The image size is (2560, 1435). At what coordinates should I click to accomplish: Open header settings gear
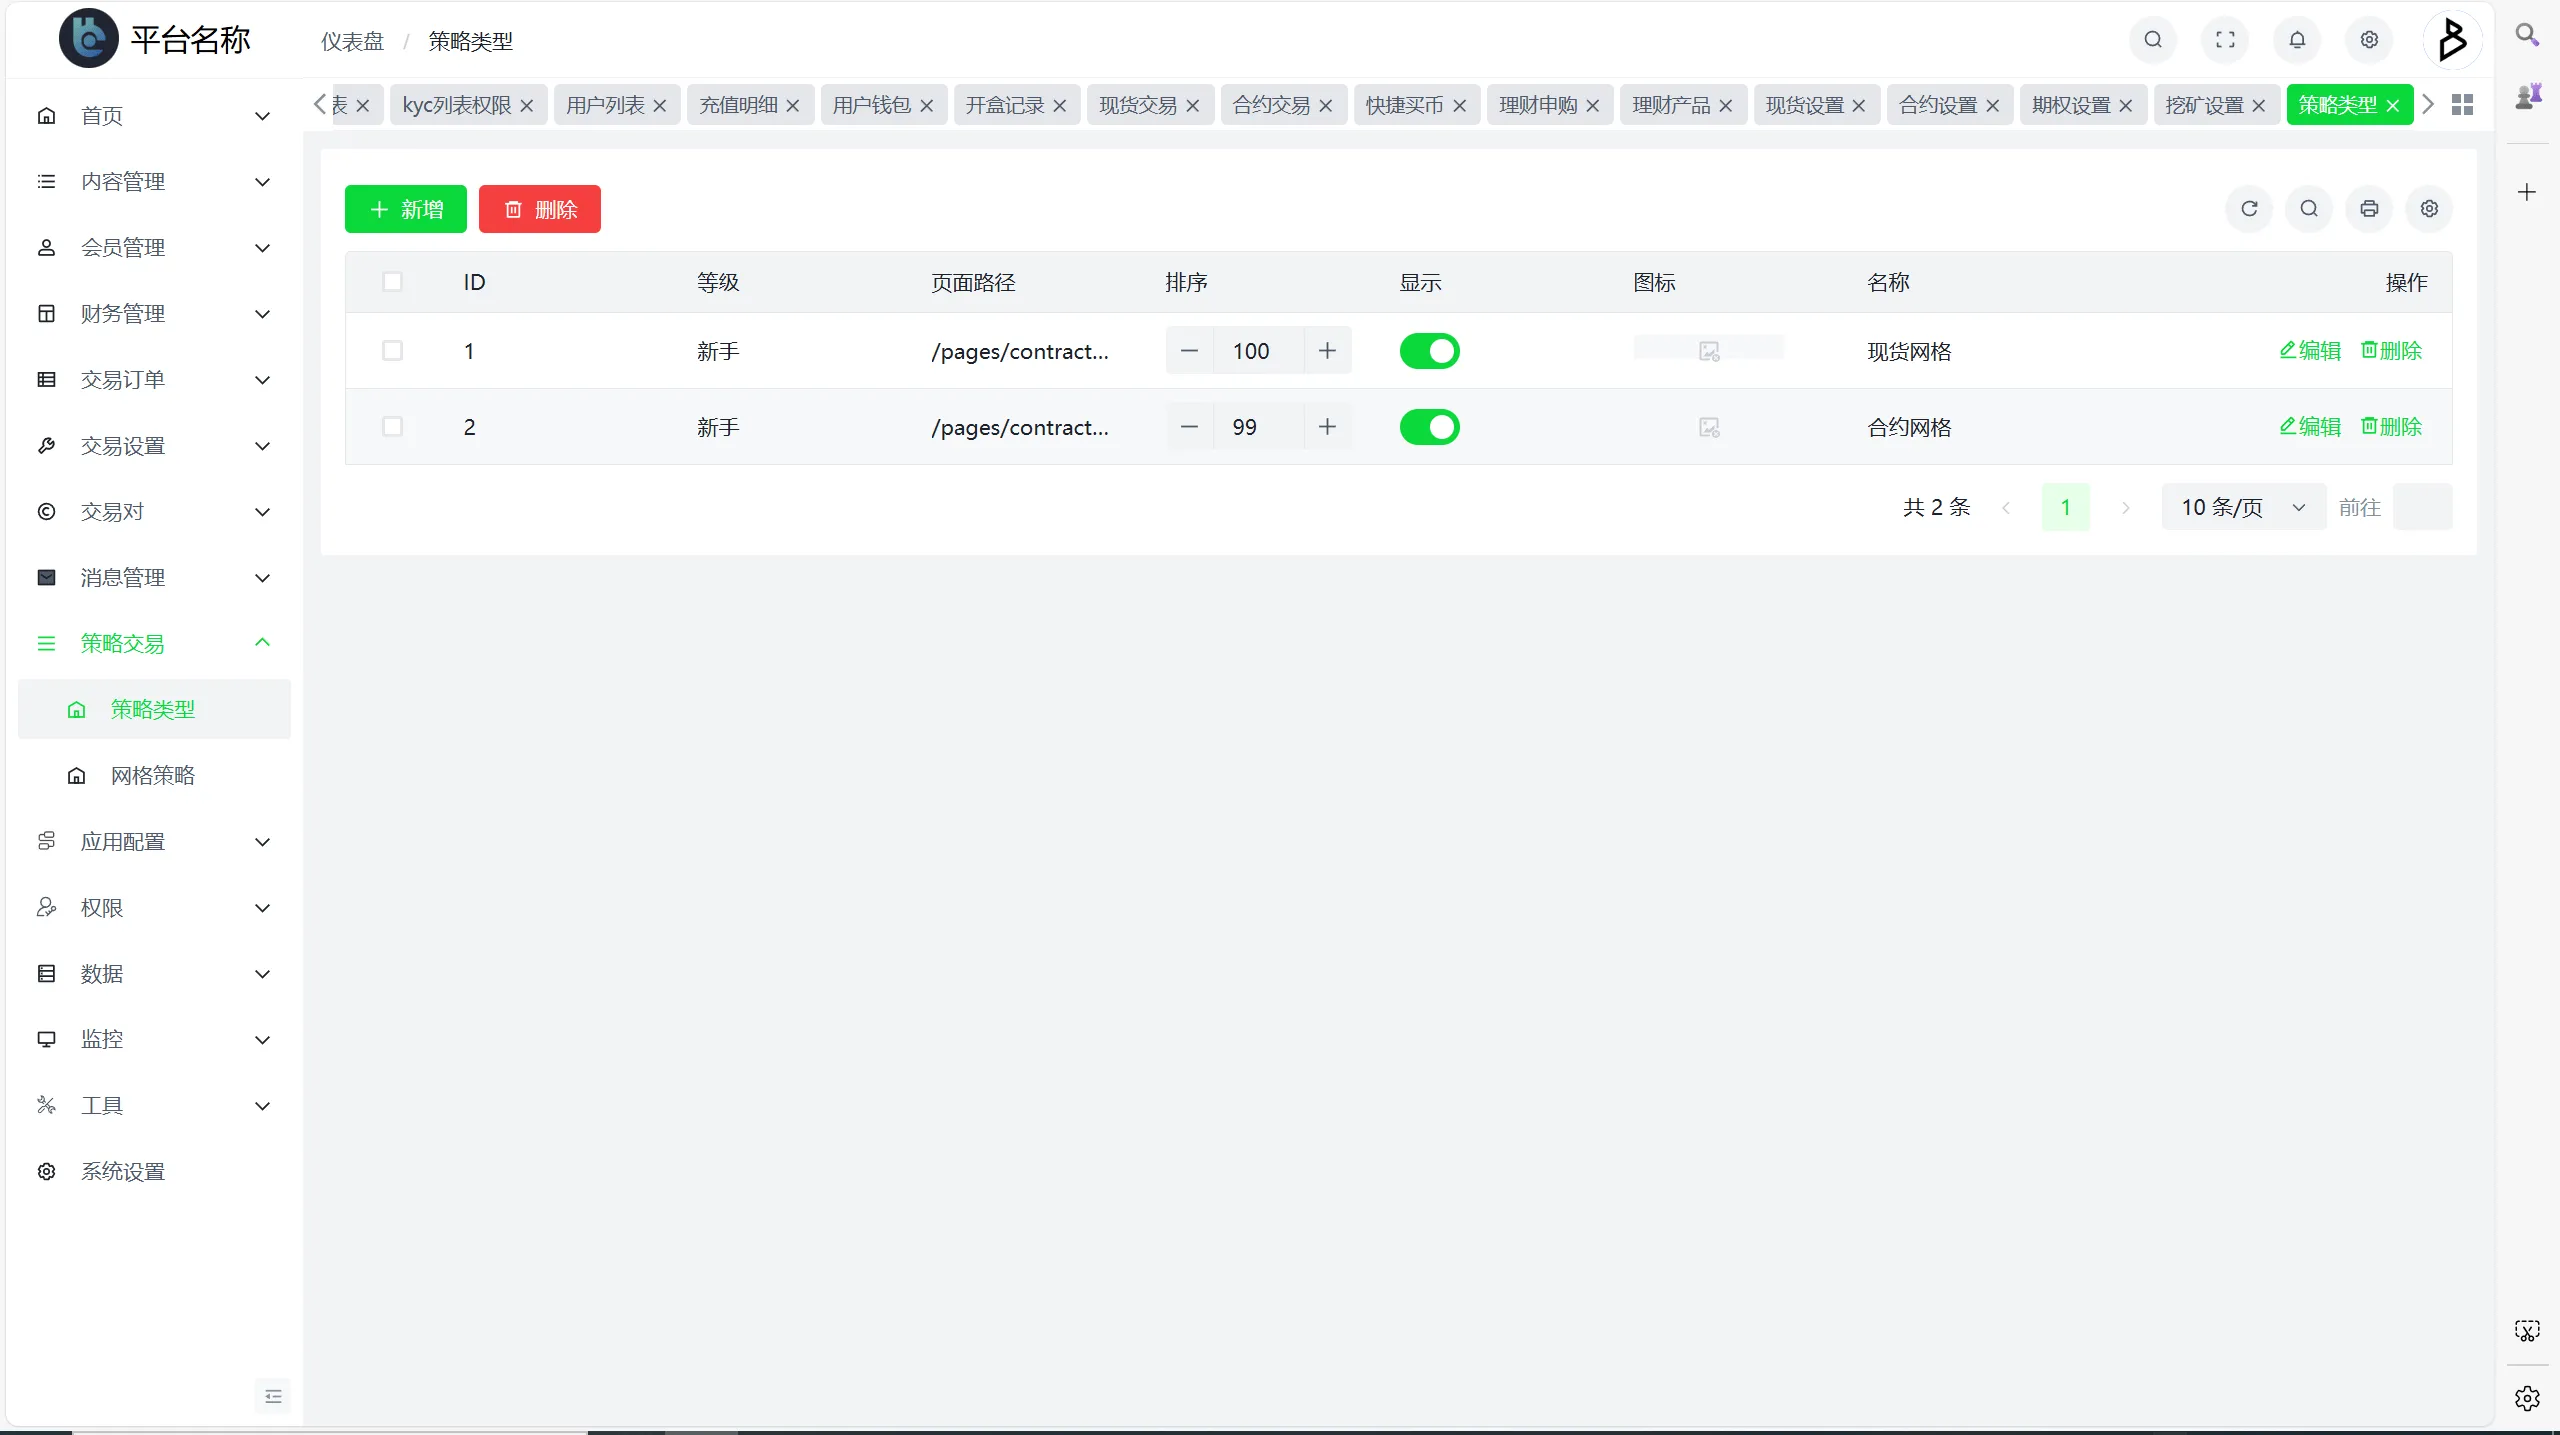tap(2369, 40)
